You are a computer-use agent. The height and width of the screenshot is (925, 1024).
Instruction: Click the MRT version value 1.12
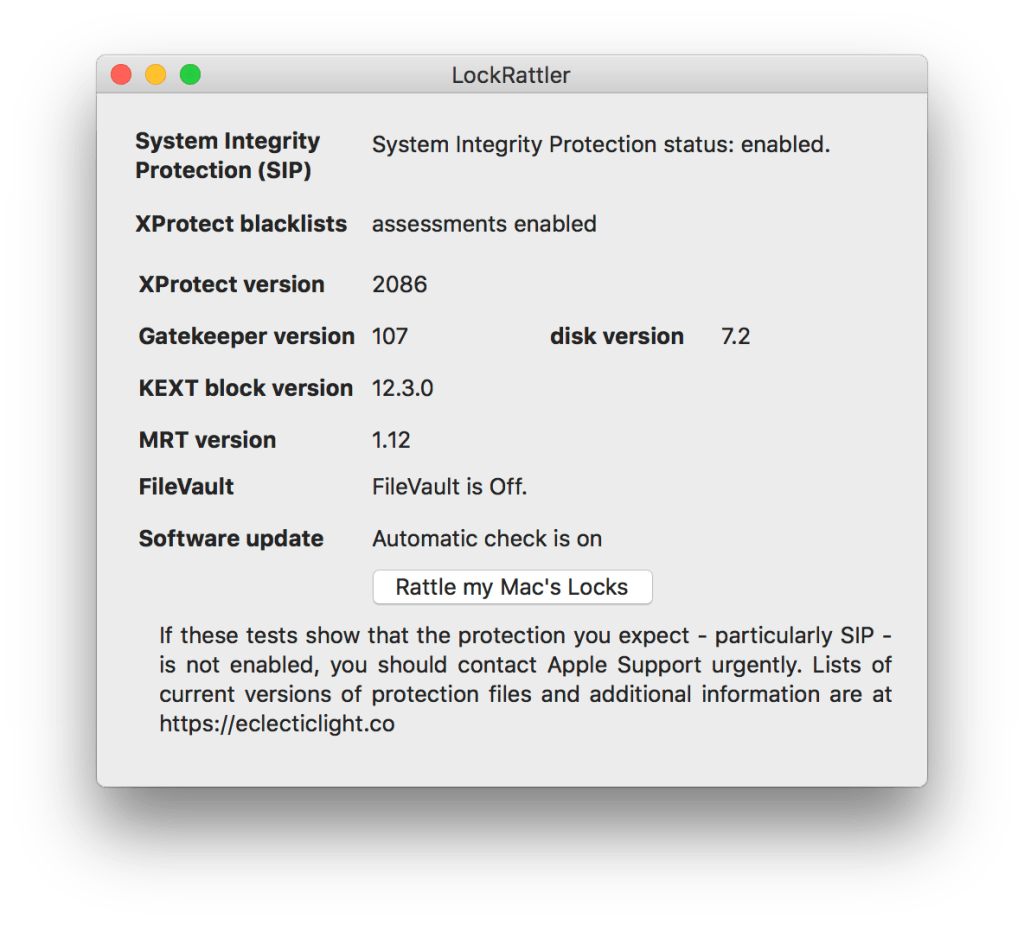391,440
